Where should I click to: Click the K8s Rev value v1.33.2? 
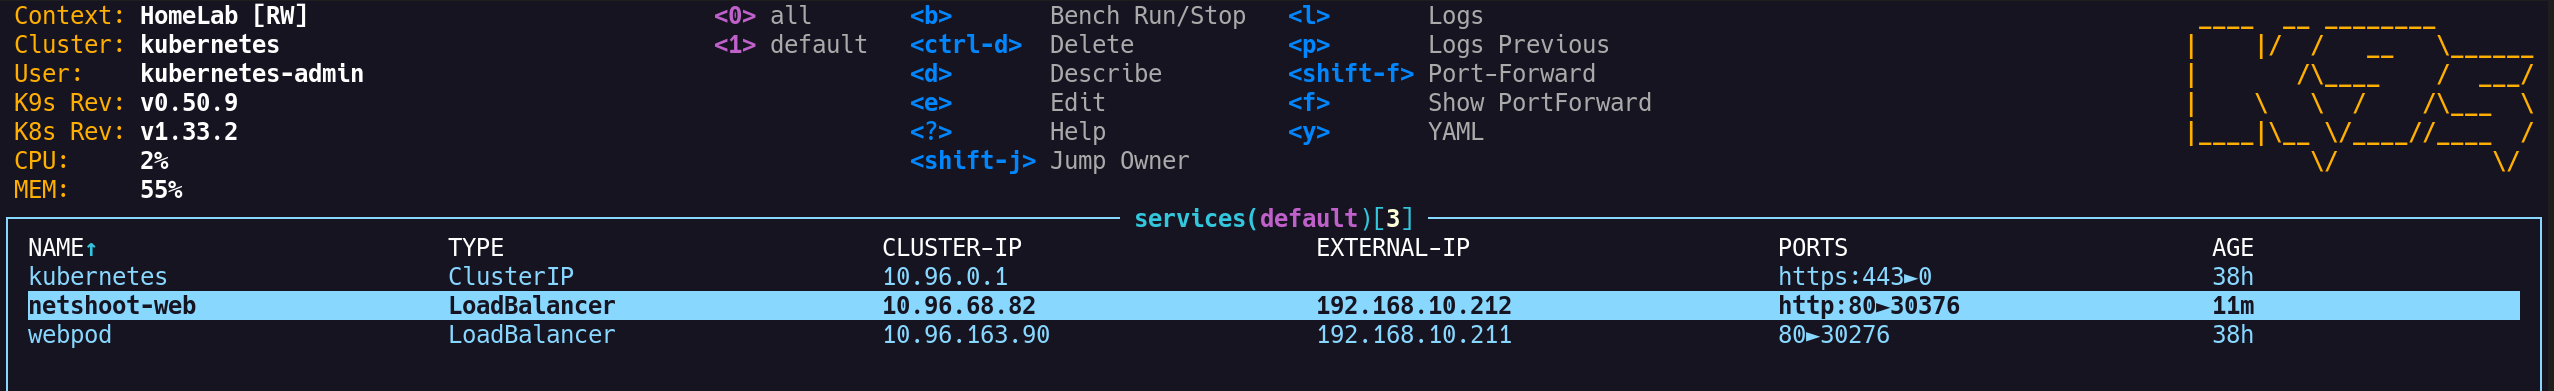click(189, 132)
